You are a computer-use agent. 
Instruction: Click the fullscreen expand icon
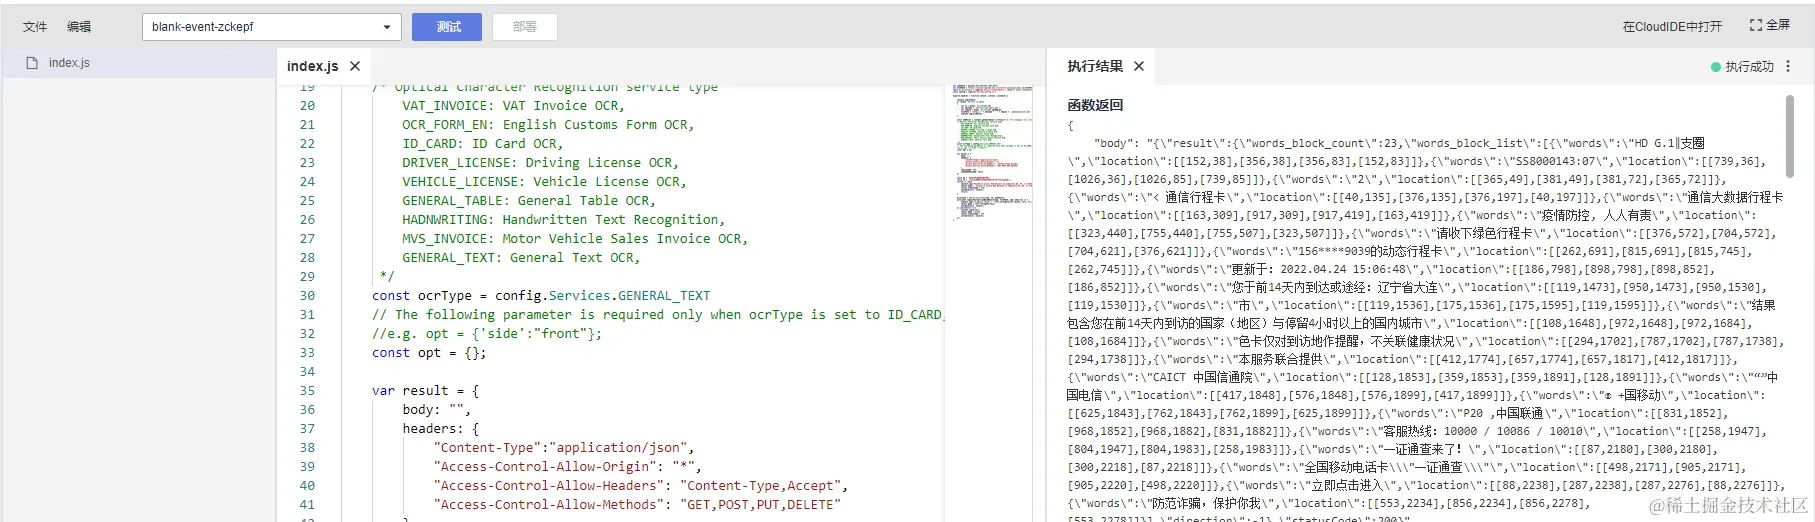[1755, 25]
